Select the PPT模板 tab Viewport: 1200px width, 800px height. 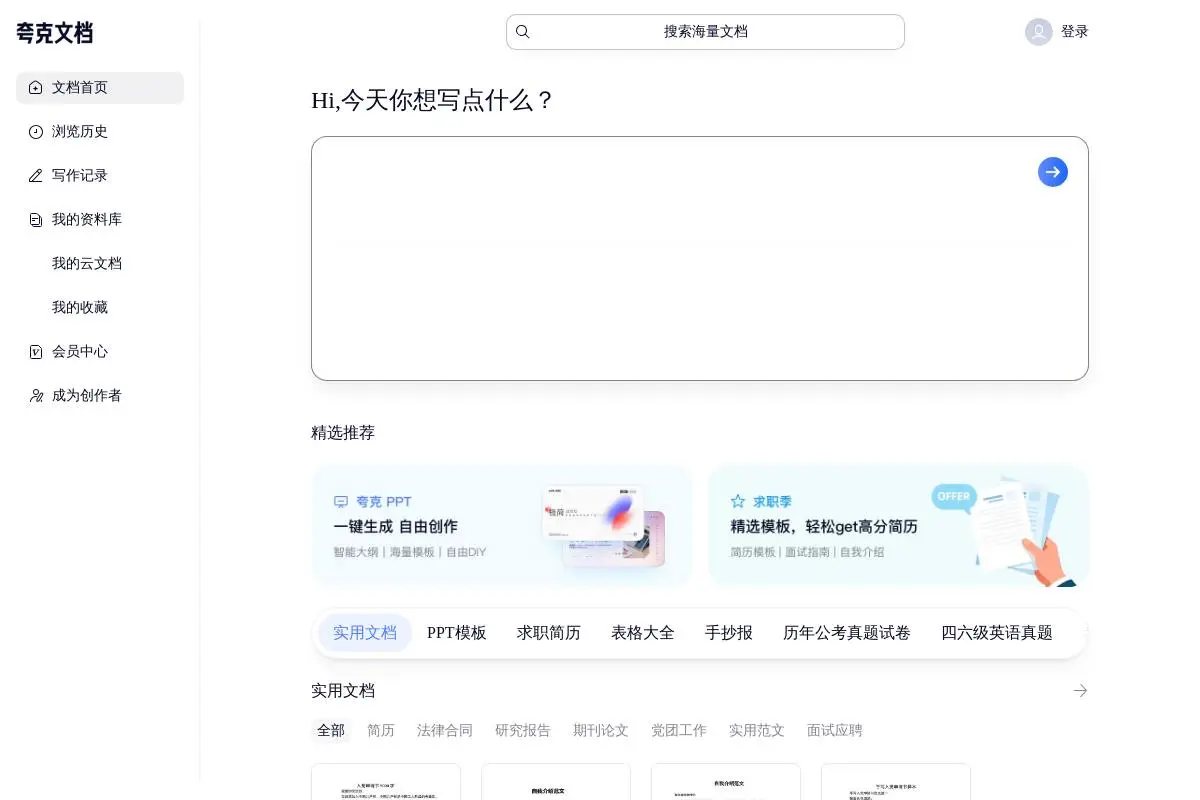pyautogui.click(x=457, y=633)
